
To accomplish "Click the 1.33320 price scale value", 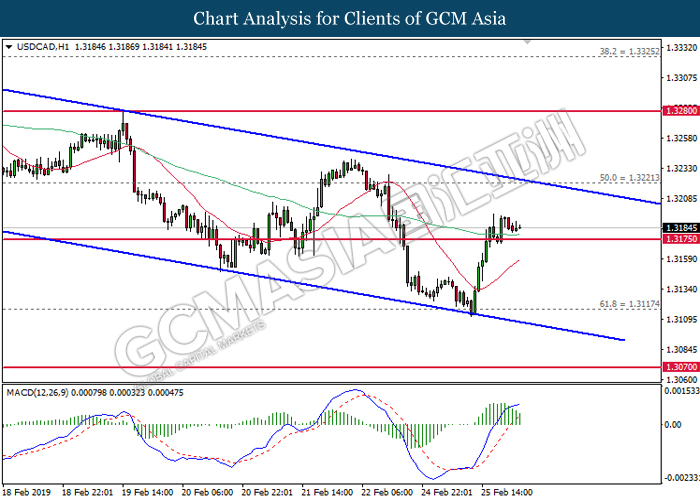I will pos(682,48).
